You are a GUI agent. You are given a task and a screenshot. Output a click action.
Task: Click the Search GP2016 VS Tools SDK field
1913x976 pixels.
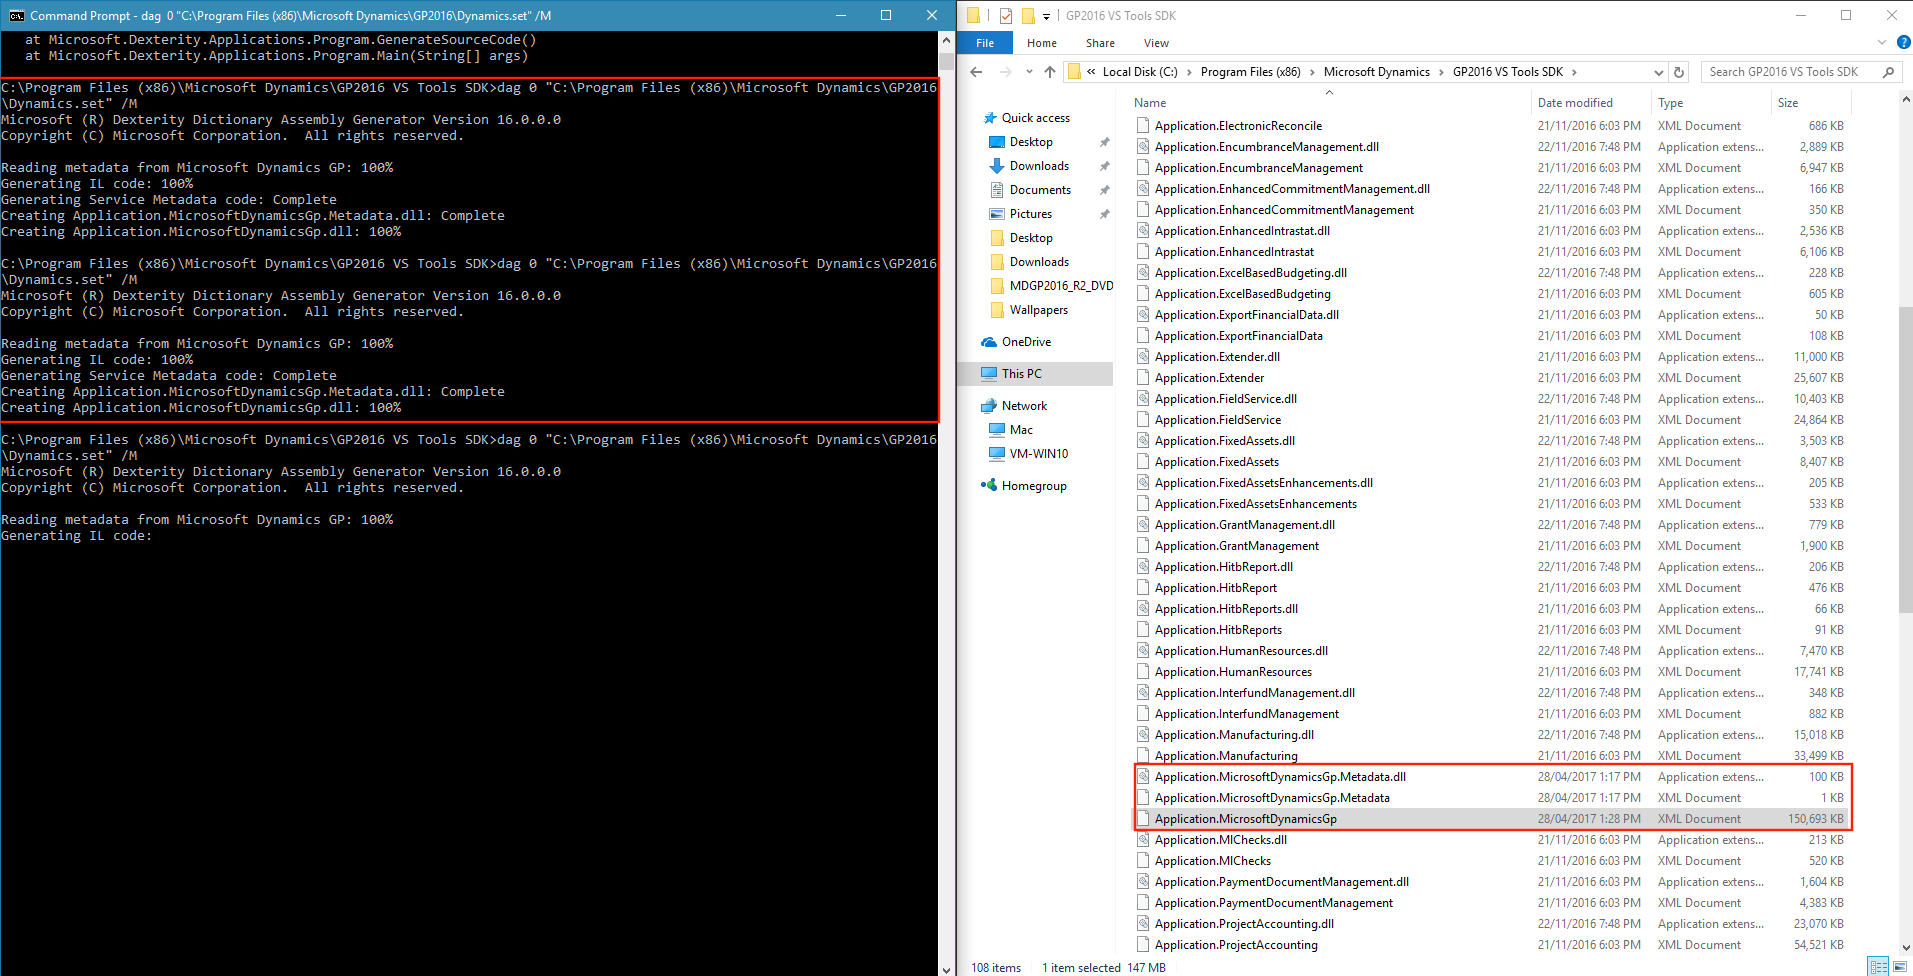tap(1785, 72)
